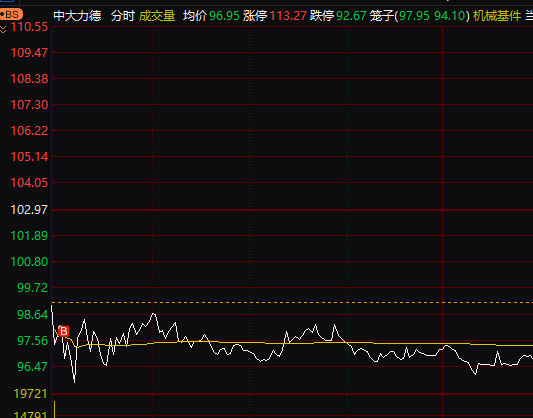
Task: Click the 98.64 price axis label
Action: pos(33,315)
